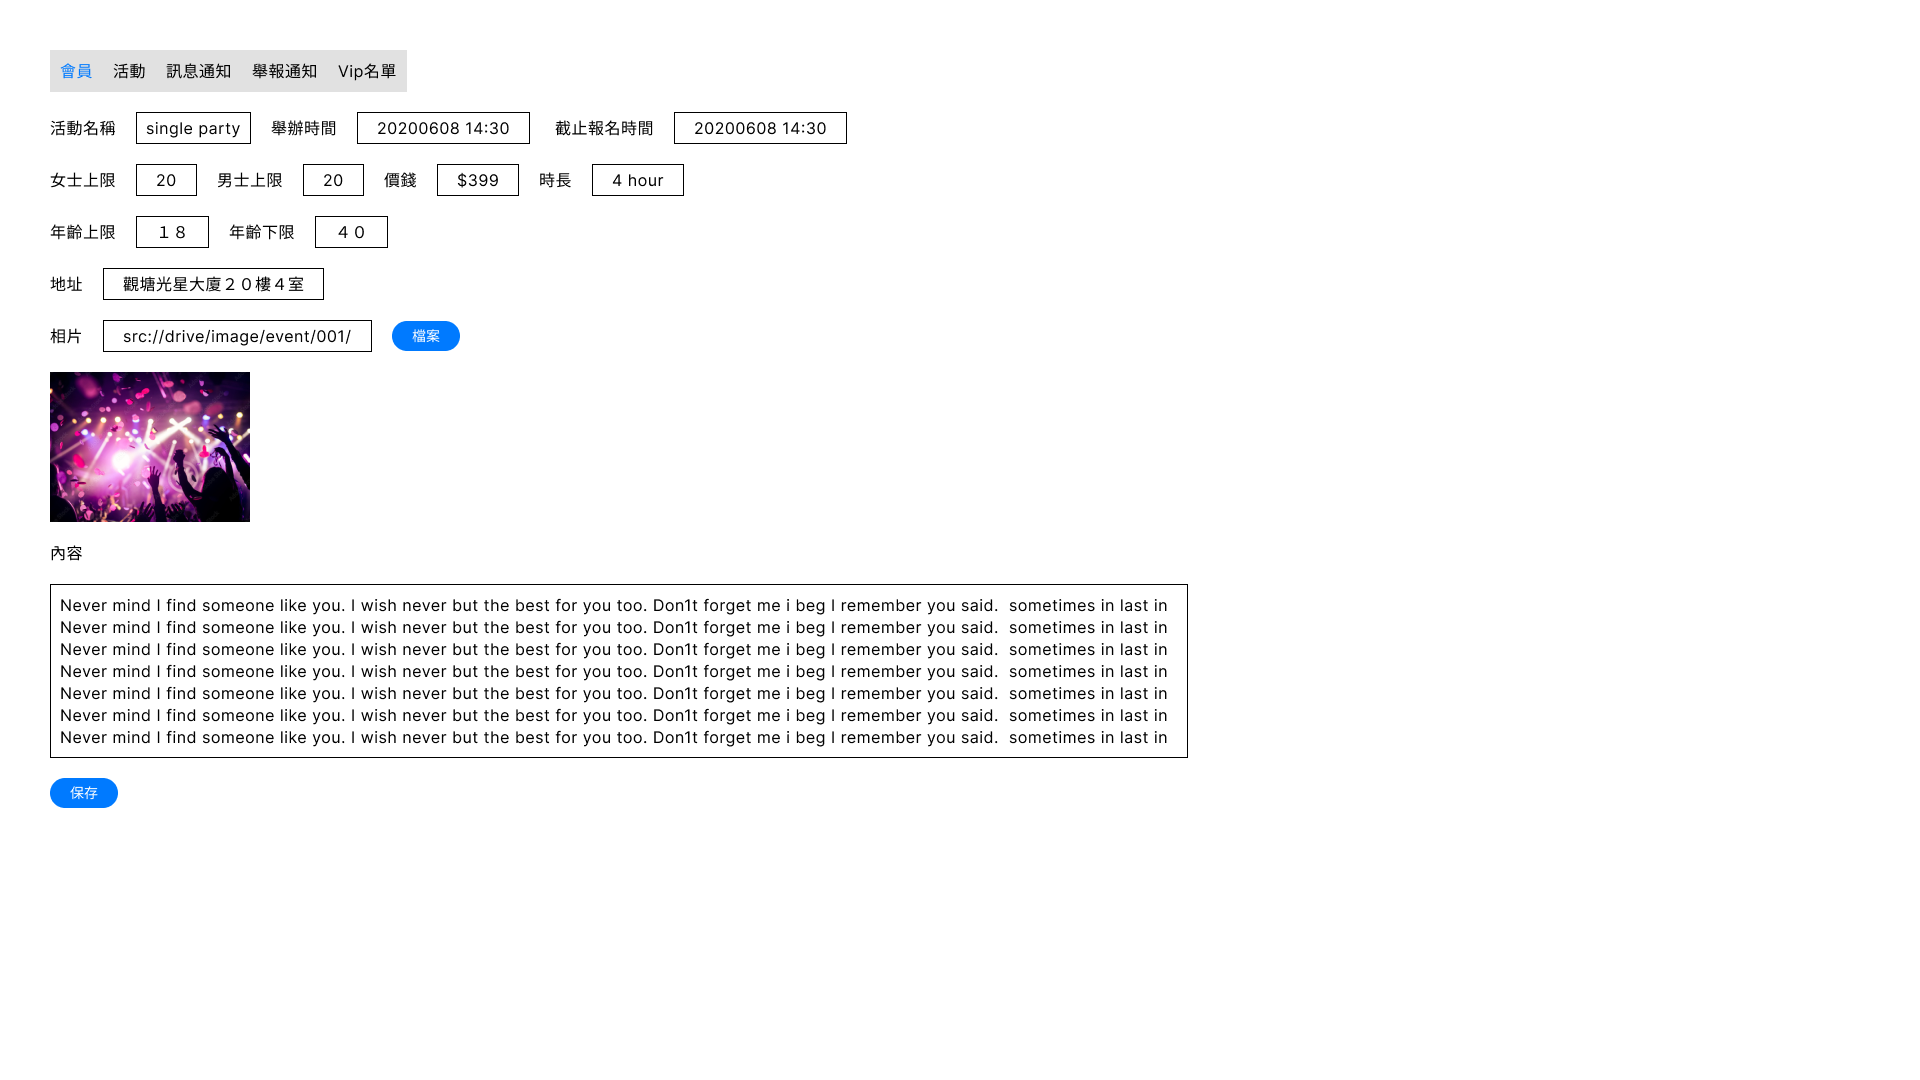This screenshot has height=1080, width=1920.
Task: Select the 年齡上限 input box
Action: (x=172, y=232)
